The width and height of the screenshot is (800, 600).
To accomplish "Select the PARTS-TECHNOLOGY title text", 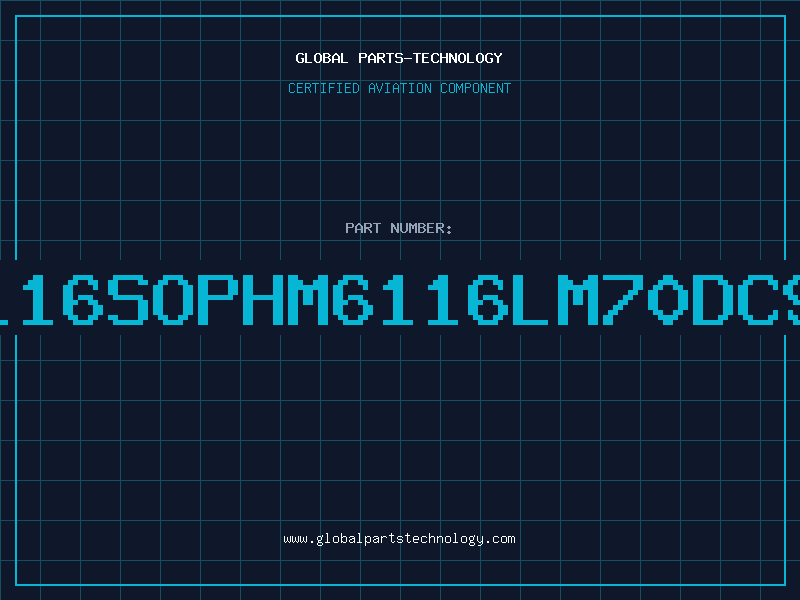I will (430, 58).
